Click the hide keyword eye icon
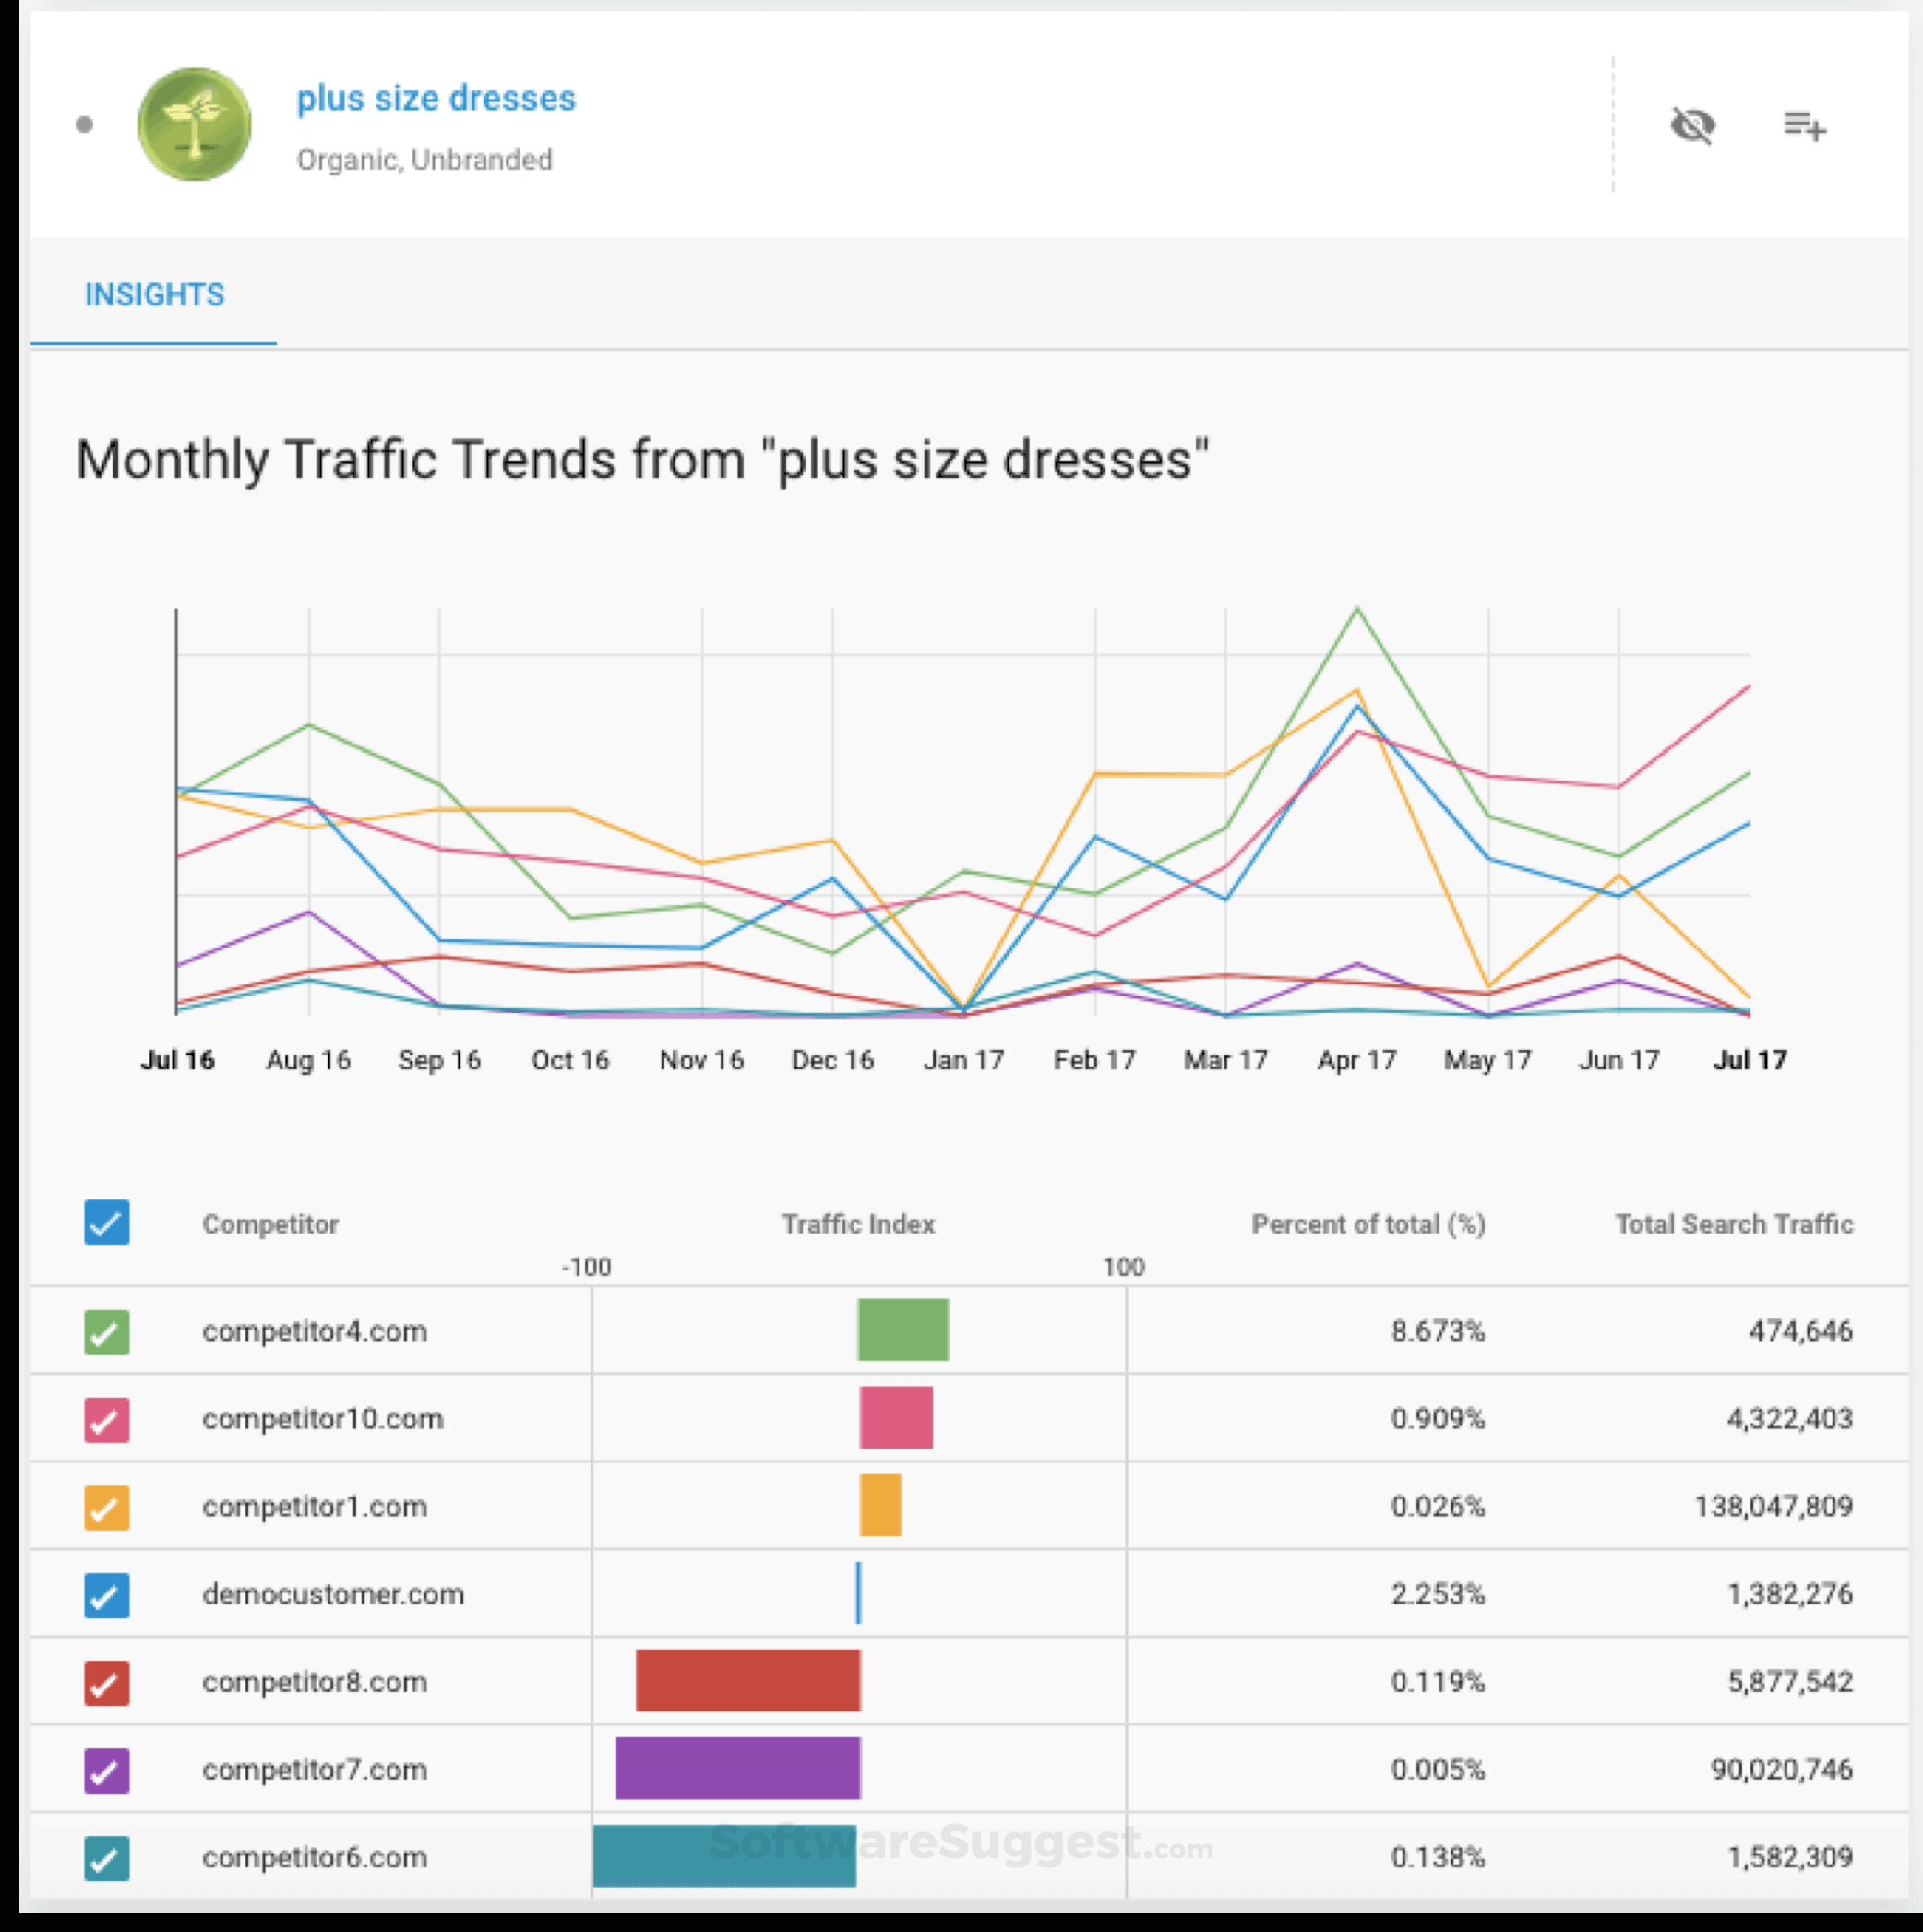1923x1932 pixels. 1692,126
